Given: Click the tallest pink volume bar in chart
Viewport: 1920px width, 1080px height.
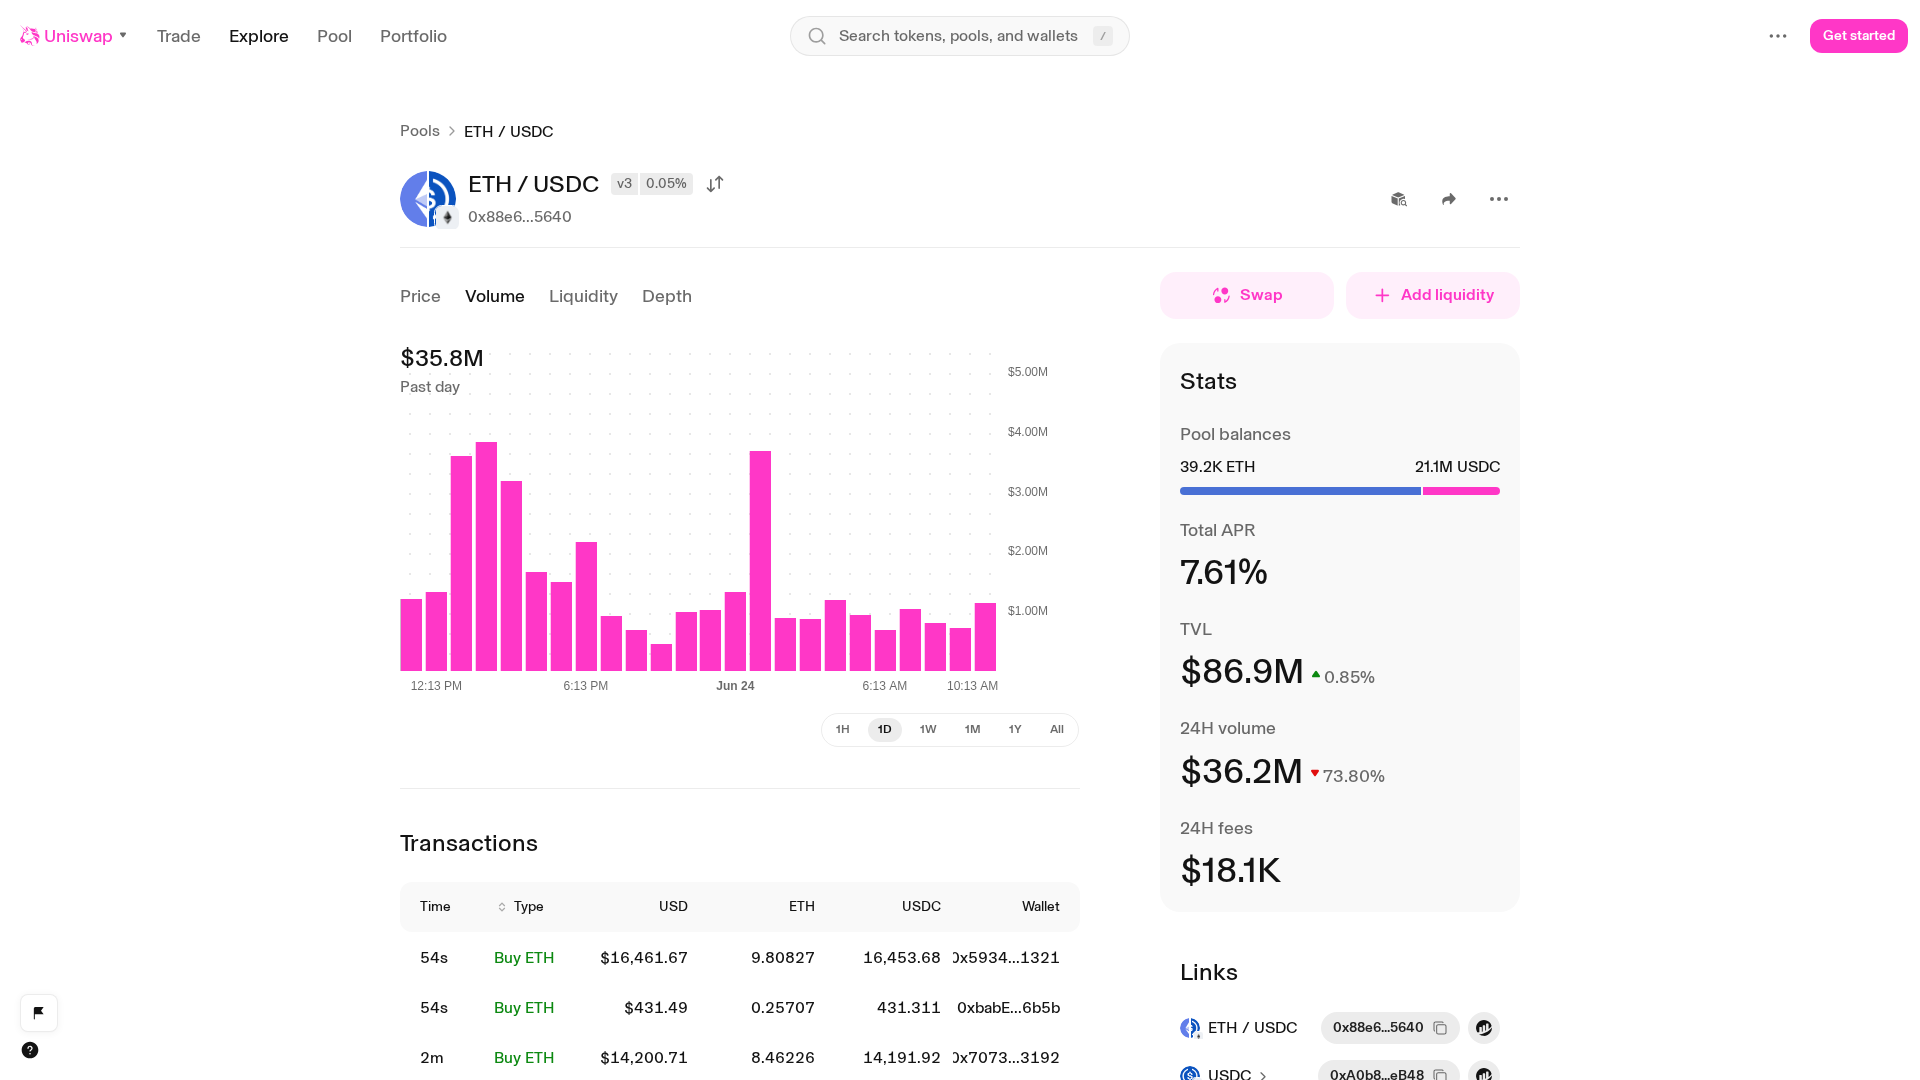Looking at the screenshot, I should 487,556.
